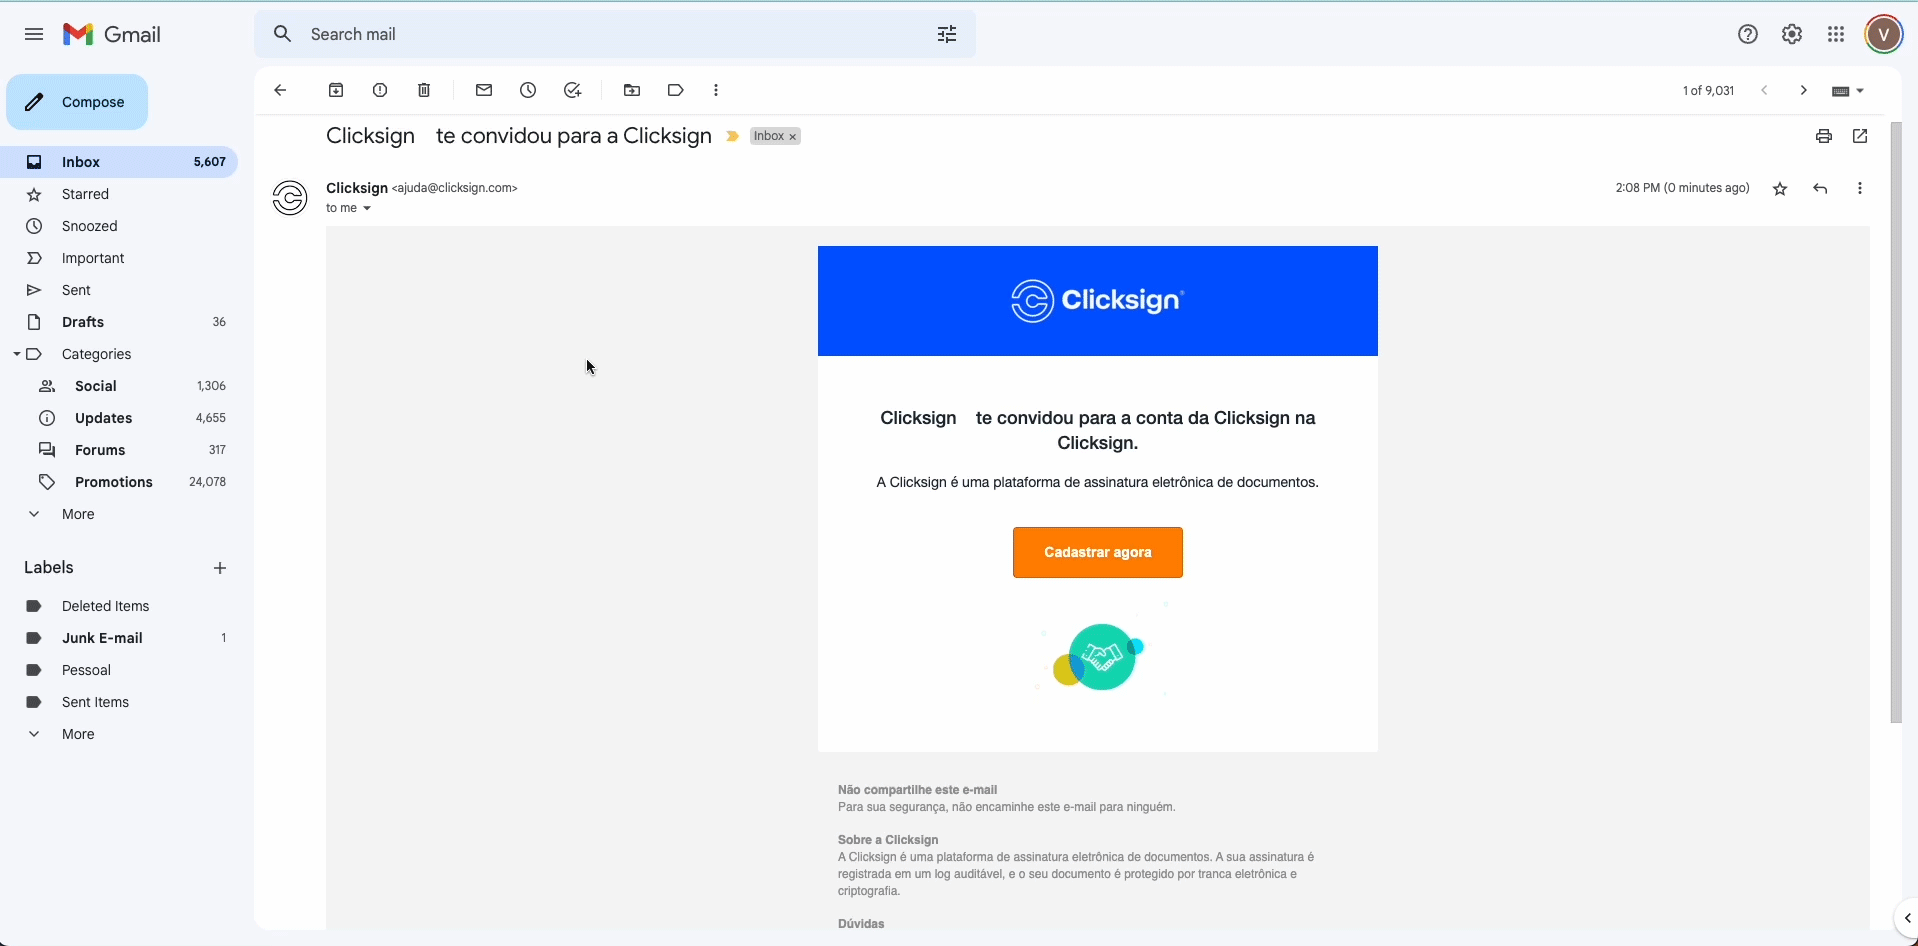Show search options filter icon

coord(947,34)
